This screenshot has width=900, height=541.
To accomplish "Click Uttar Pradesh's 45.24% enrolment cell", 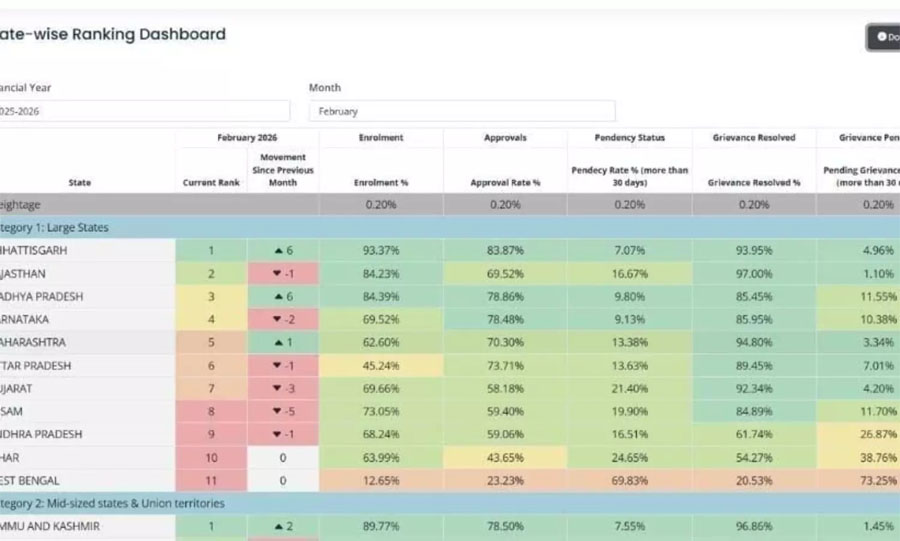I will tap(381, 365).
